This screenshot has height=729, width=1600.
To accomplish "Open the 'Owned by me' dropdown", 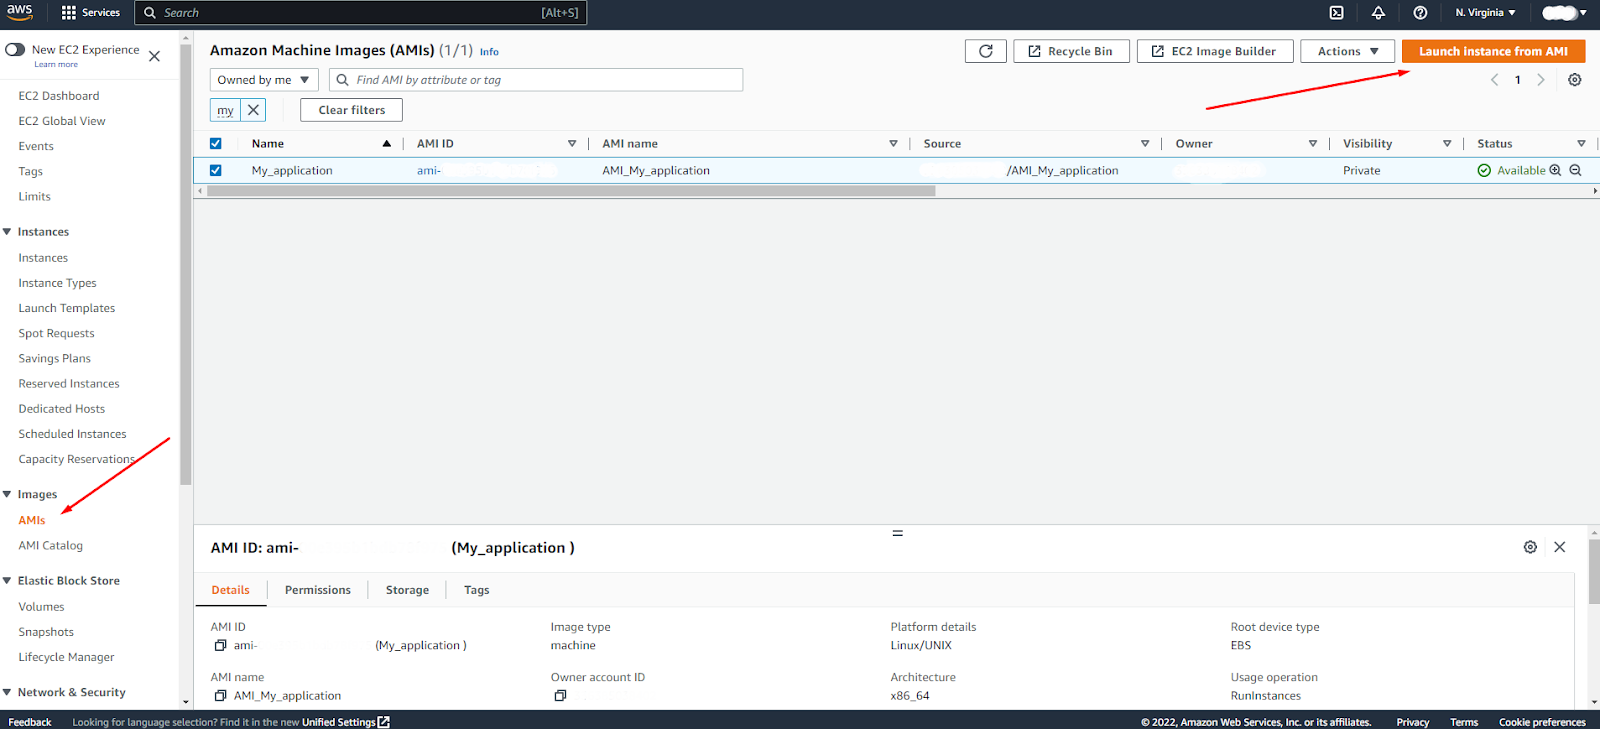I will tap(264, 80).
